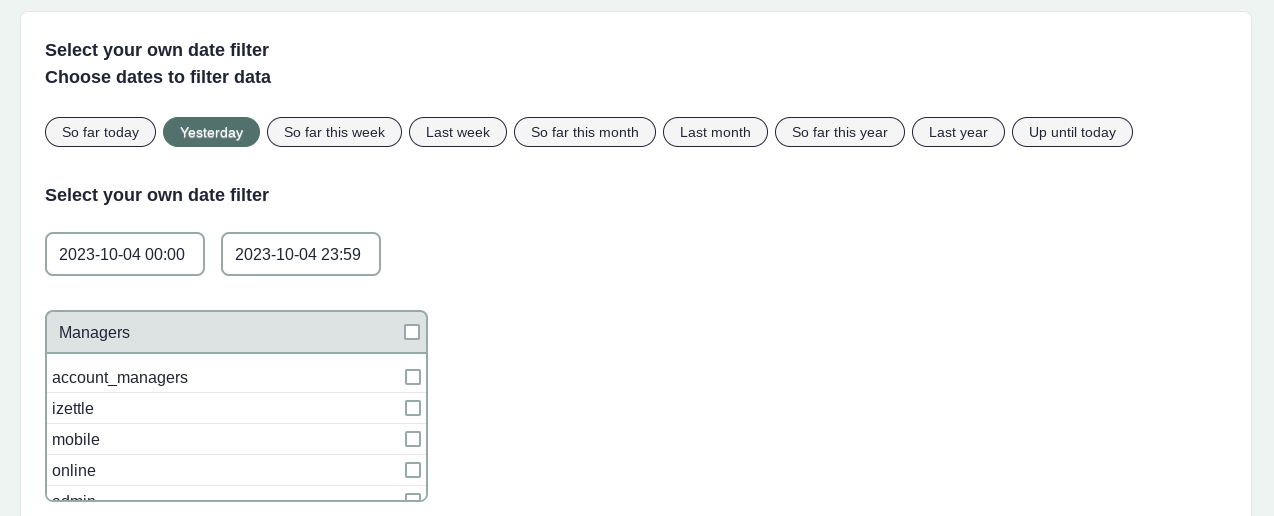
Task: Filter by 'So far this week'
Action: [x=334, y=132]
